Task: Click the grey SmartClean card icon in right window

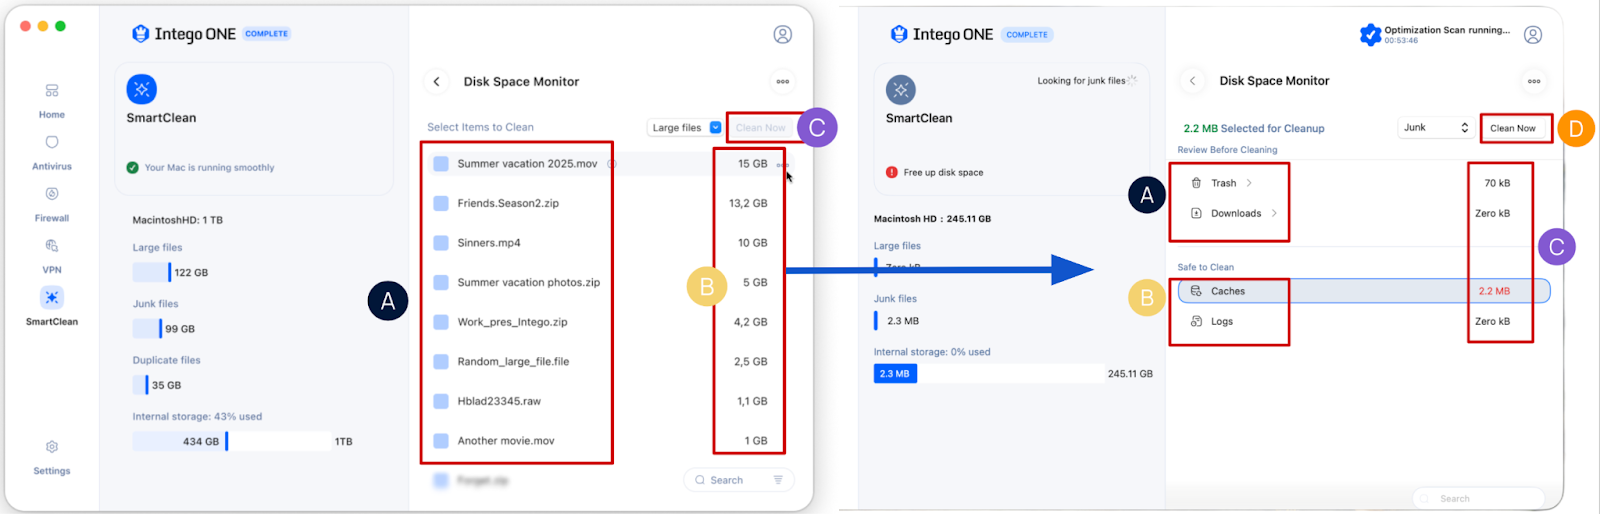Action: [901, 90]
